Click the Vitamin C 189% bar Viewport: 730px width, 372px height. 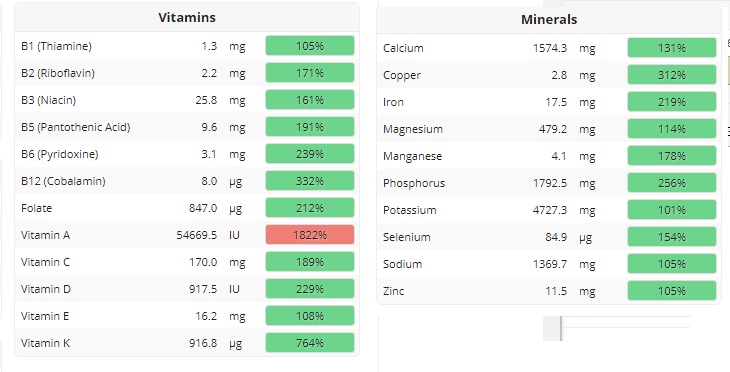[x=310, y=262]
